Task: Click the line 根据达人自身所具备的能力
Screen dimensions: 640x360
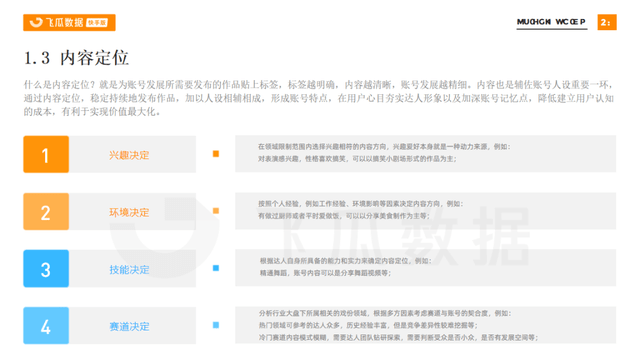Action: 345,261
